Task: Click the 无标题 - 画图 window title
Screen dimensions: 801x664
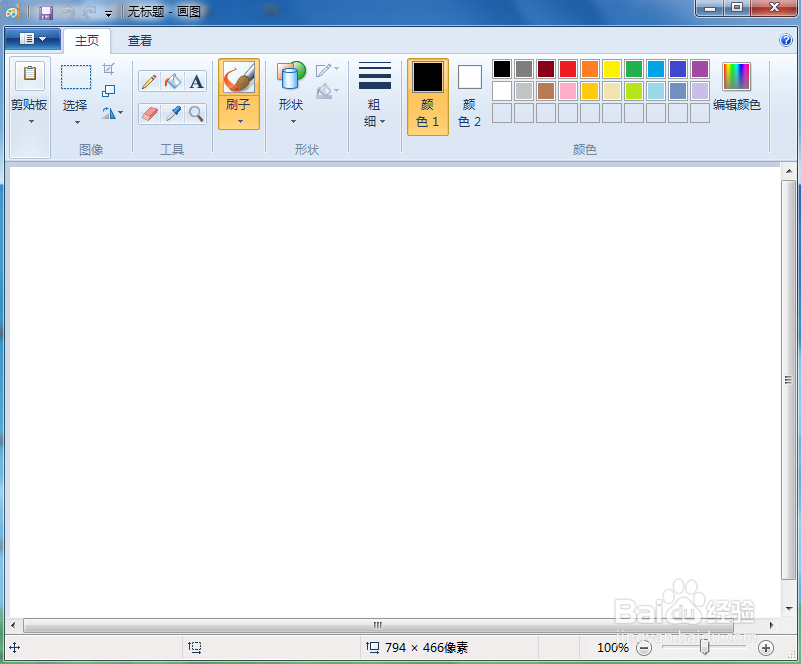Action: [x=163, y=12]
